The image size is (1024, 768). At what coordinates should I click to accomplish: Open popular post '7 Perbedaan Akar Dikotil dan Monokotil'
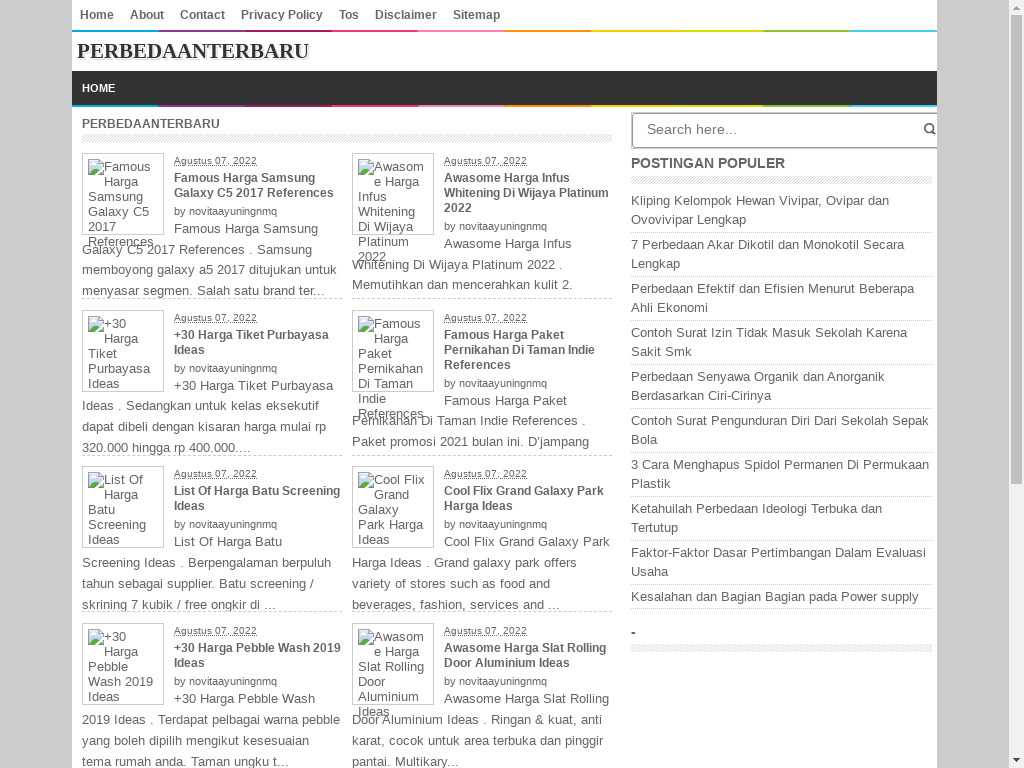767,254
